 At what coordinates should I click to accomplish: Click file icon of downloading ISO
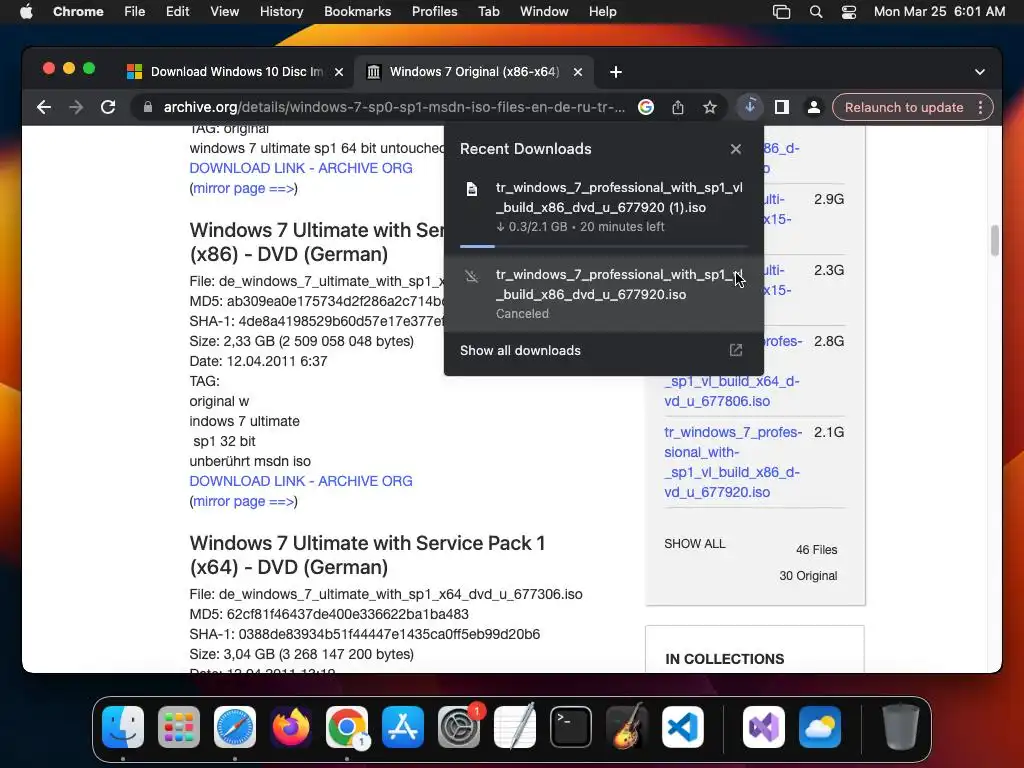coord(472,189)
